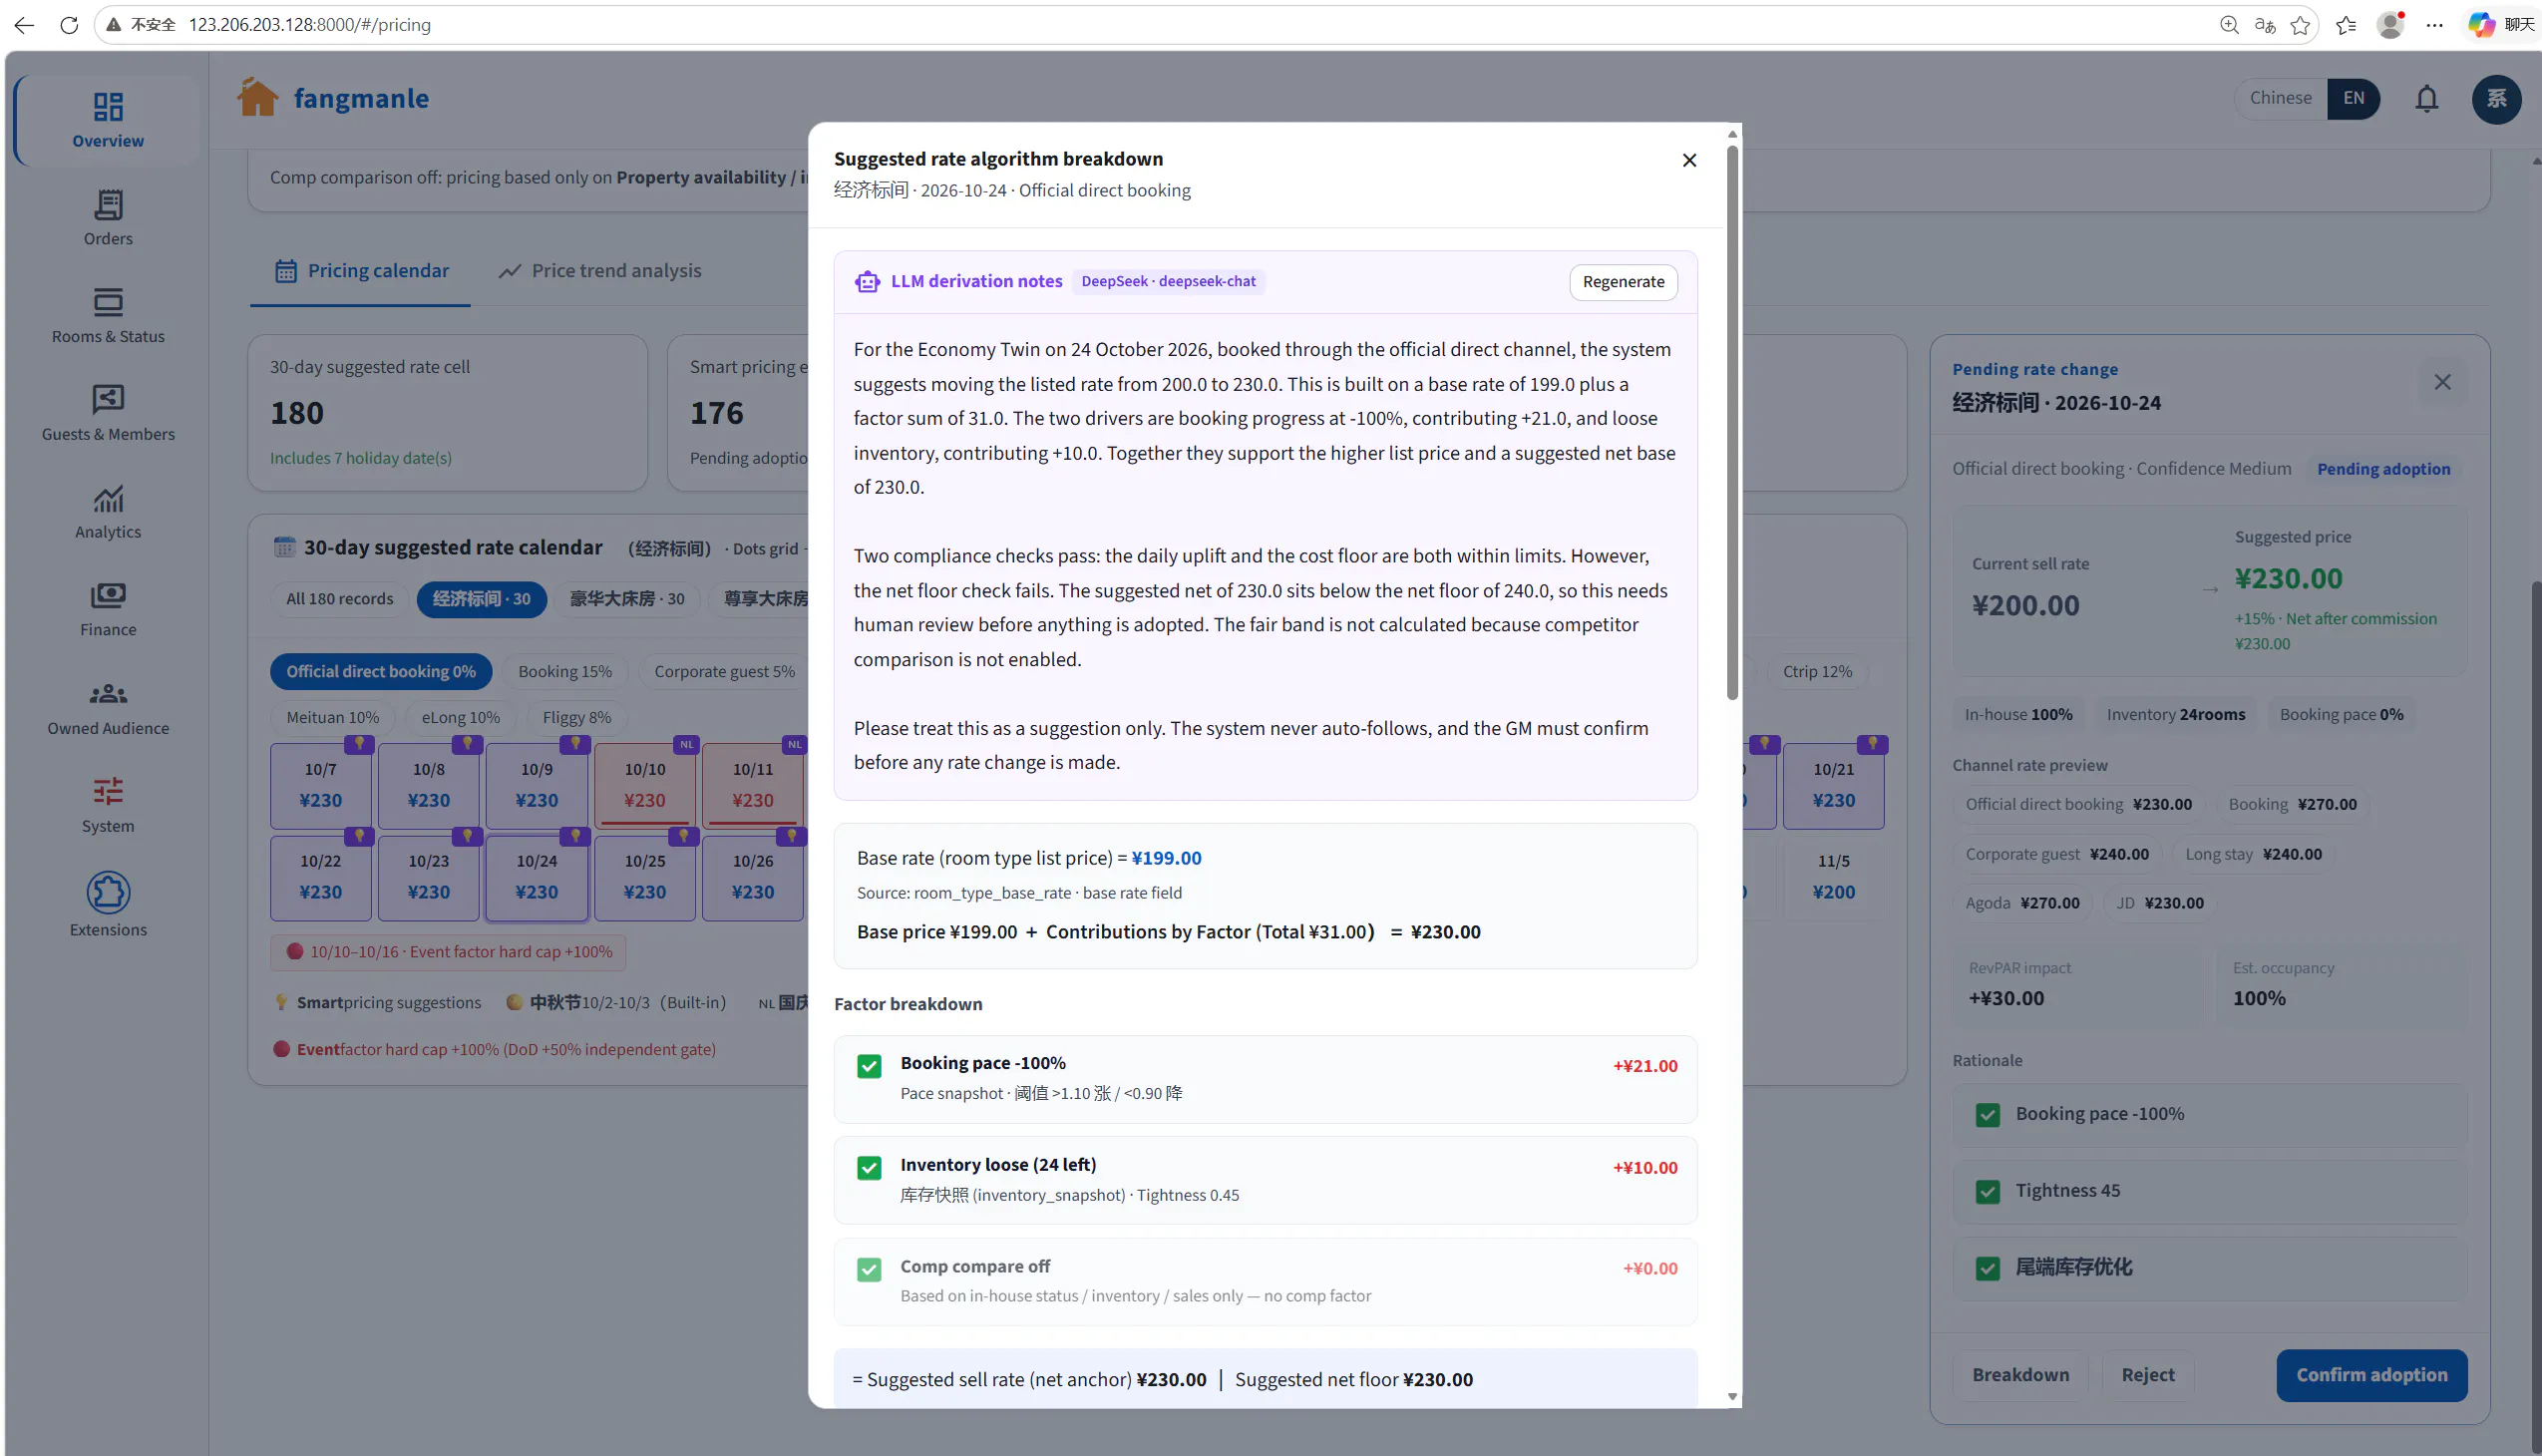
Task: Switch language to Chinese
Action: [2280, 98]
